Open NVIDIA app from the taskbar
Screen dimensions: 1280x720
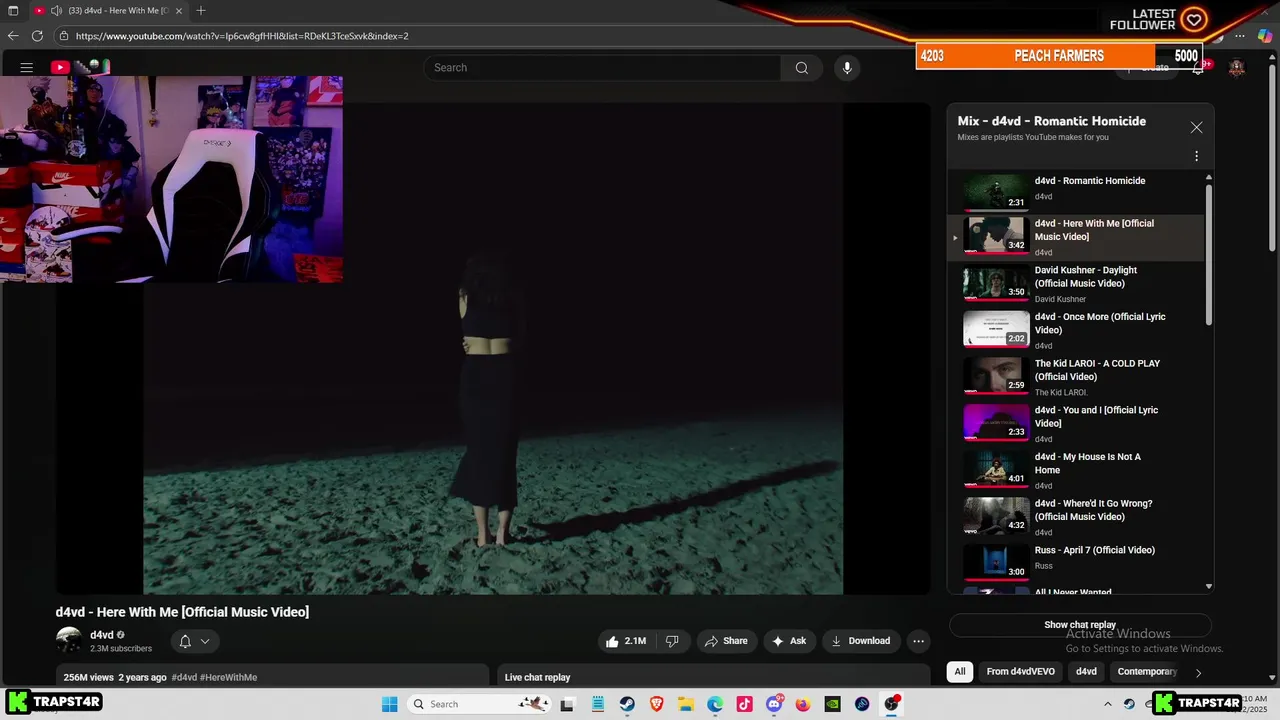[x=832, y=704]
